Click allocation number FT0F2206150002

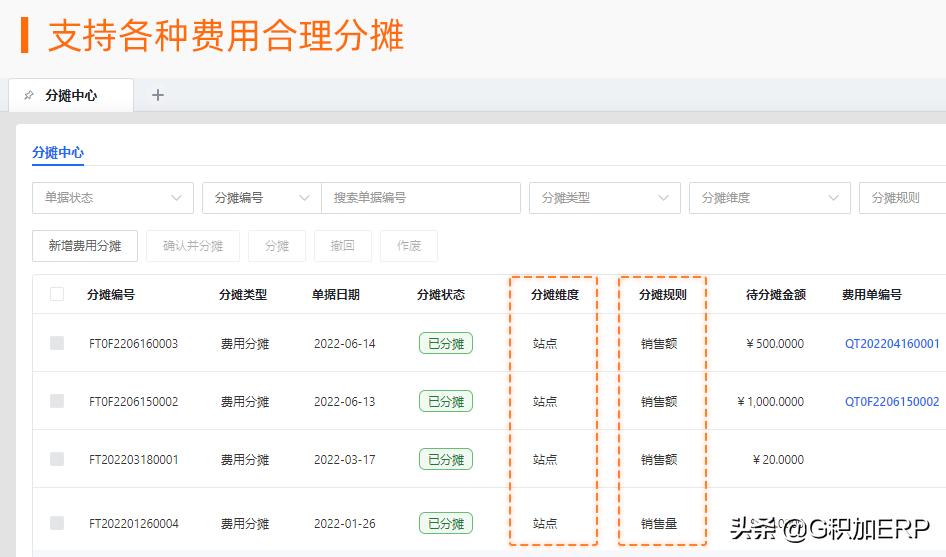click(x=133, y=401)
